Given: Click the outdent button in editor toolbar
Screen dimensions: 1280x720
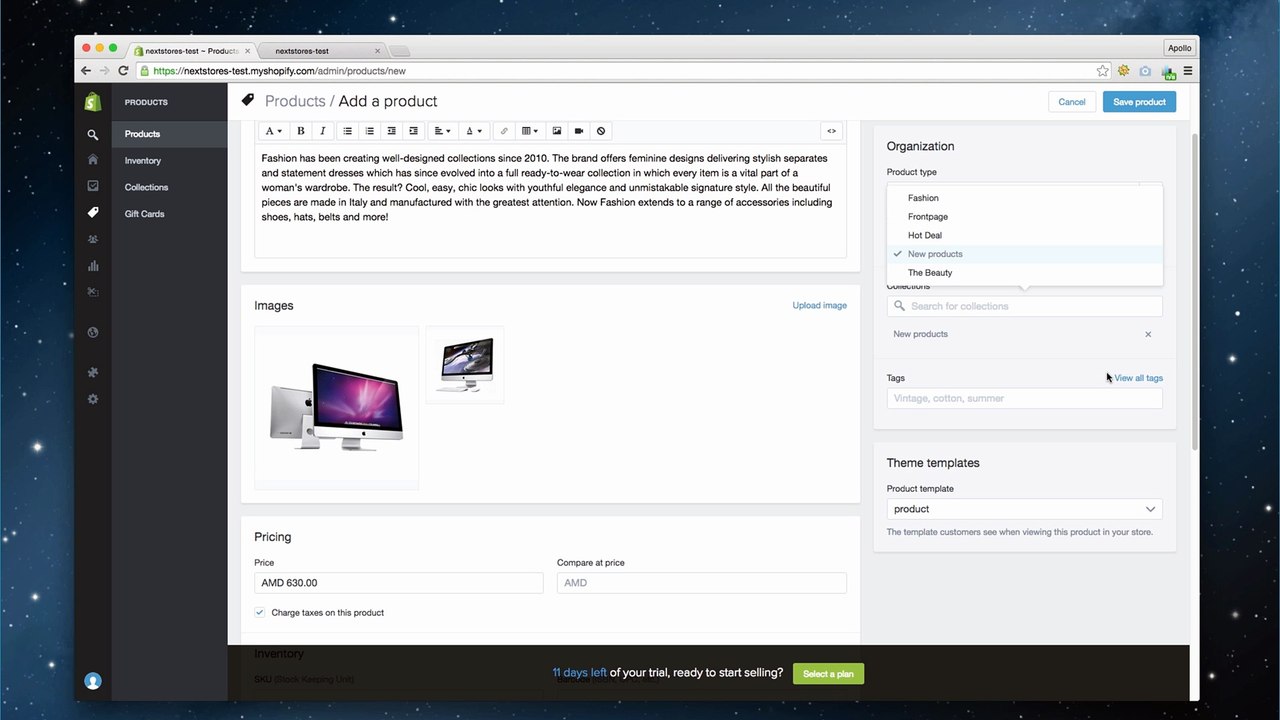Looking at the screenshot, I should click(x=391, y=131).
